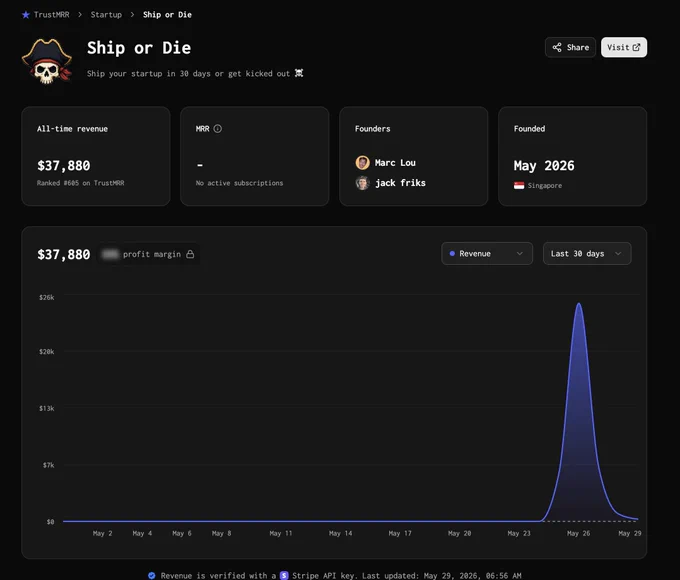The height and width of the screenshot is (580, 680).
Task: Click the All-time revenue $37,880 value
Action: (64, 165)
